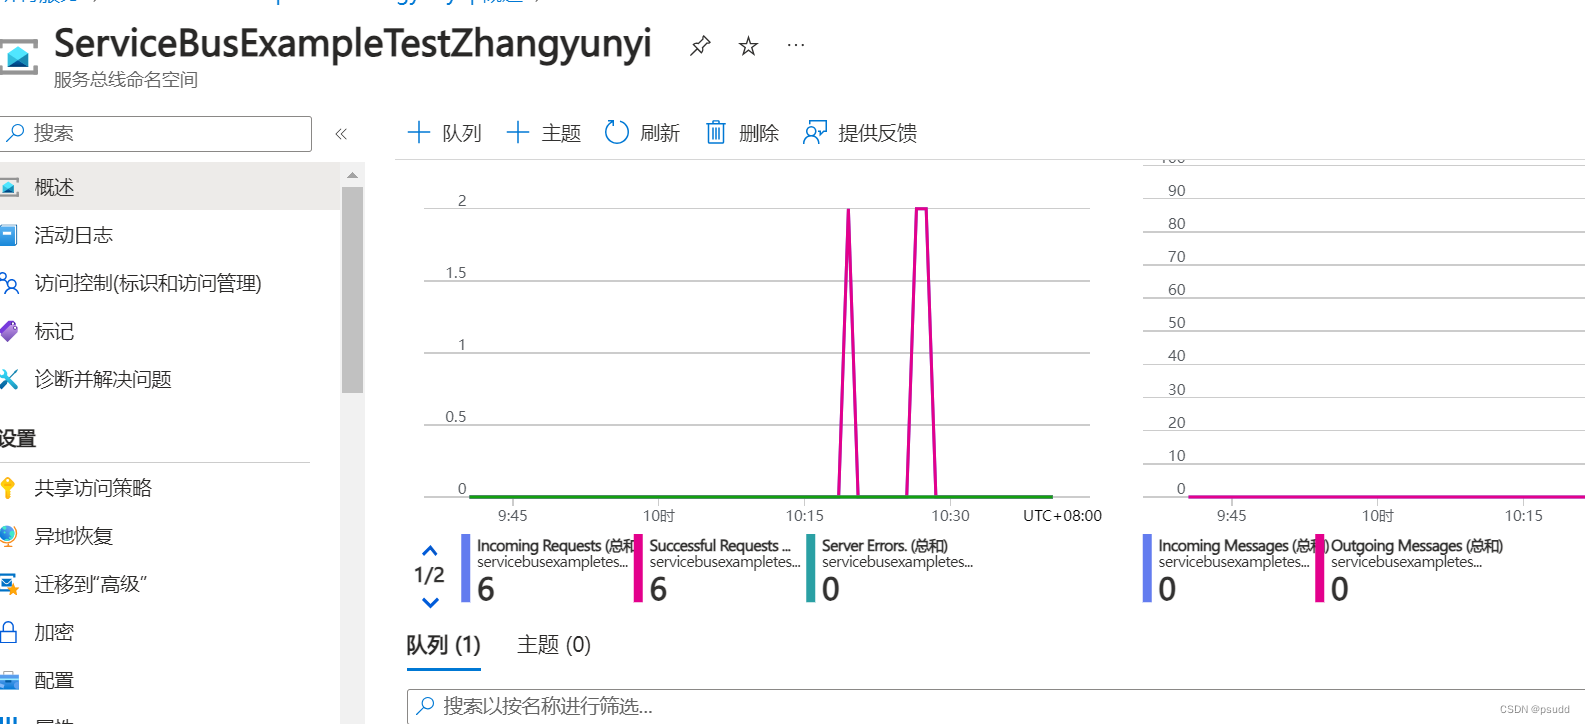Go to next legend page (down chevron)
Screen dimensions: 1585x724
point(430,602)
